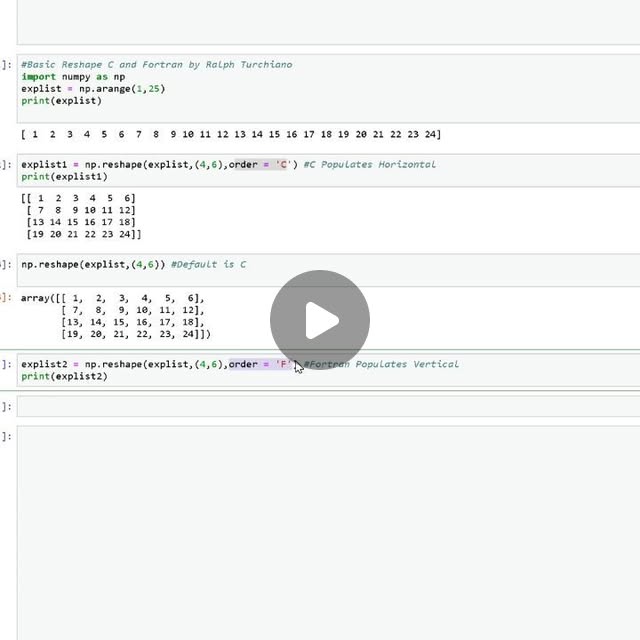Click the small empty cell below explist2 cell

[328, 407]
